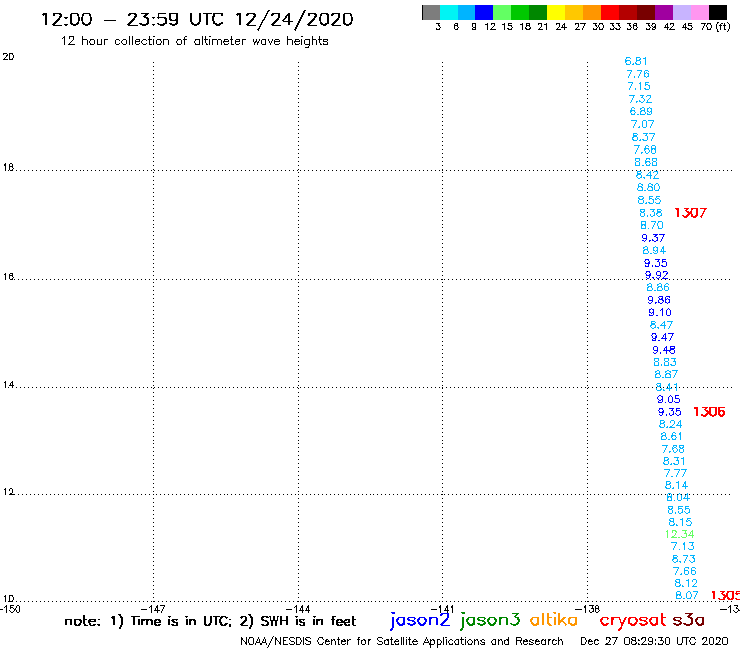Click the wave height value 7.32
This screenshot has width=740, height=650.
640,99
